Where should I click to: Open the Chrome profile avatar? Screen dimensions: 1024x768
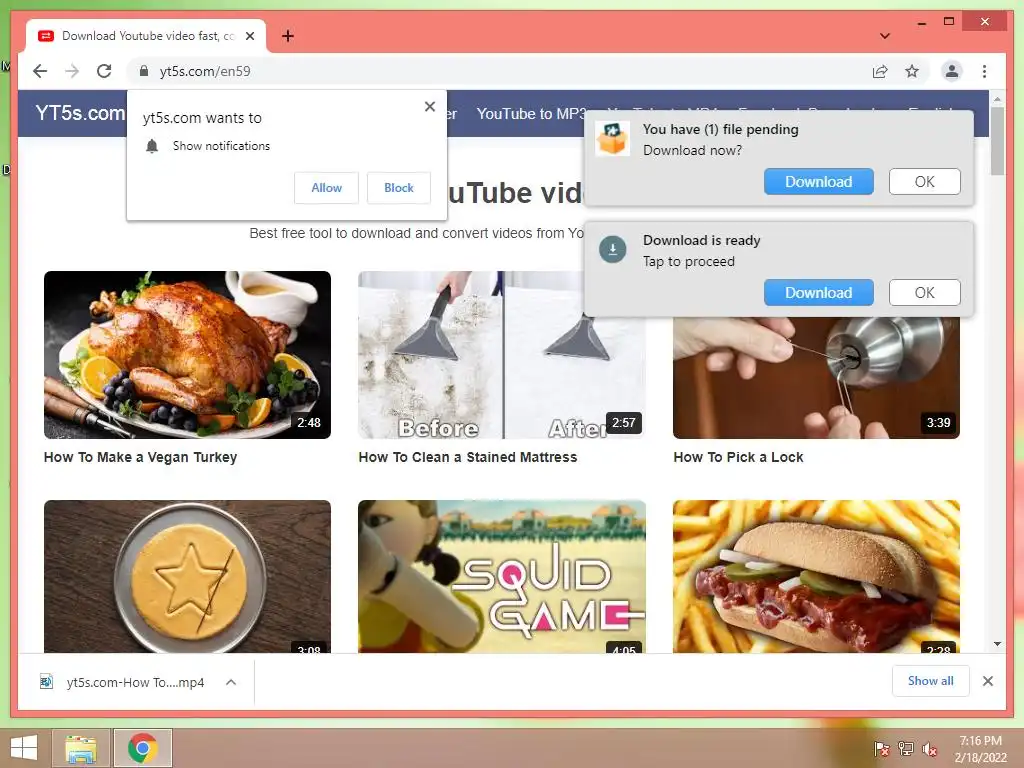click(952, 71)
